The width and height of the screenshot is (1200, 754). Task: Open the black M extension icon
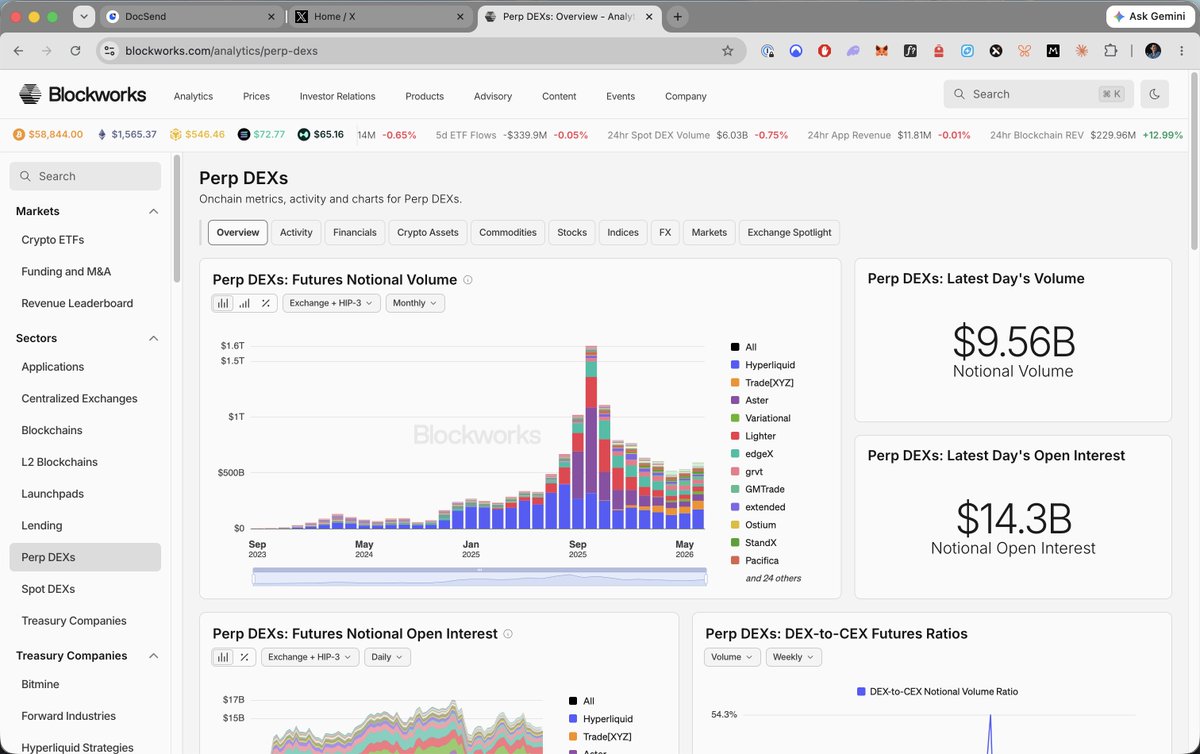point(1053,51)
